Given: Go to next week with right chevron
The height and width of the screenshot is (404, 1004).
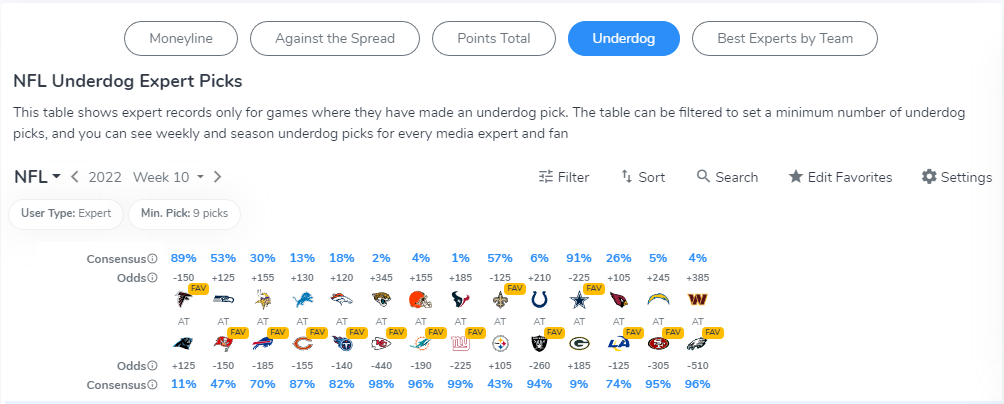Looking at the screenshot, I should coord(218,177).
